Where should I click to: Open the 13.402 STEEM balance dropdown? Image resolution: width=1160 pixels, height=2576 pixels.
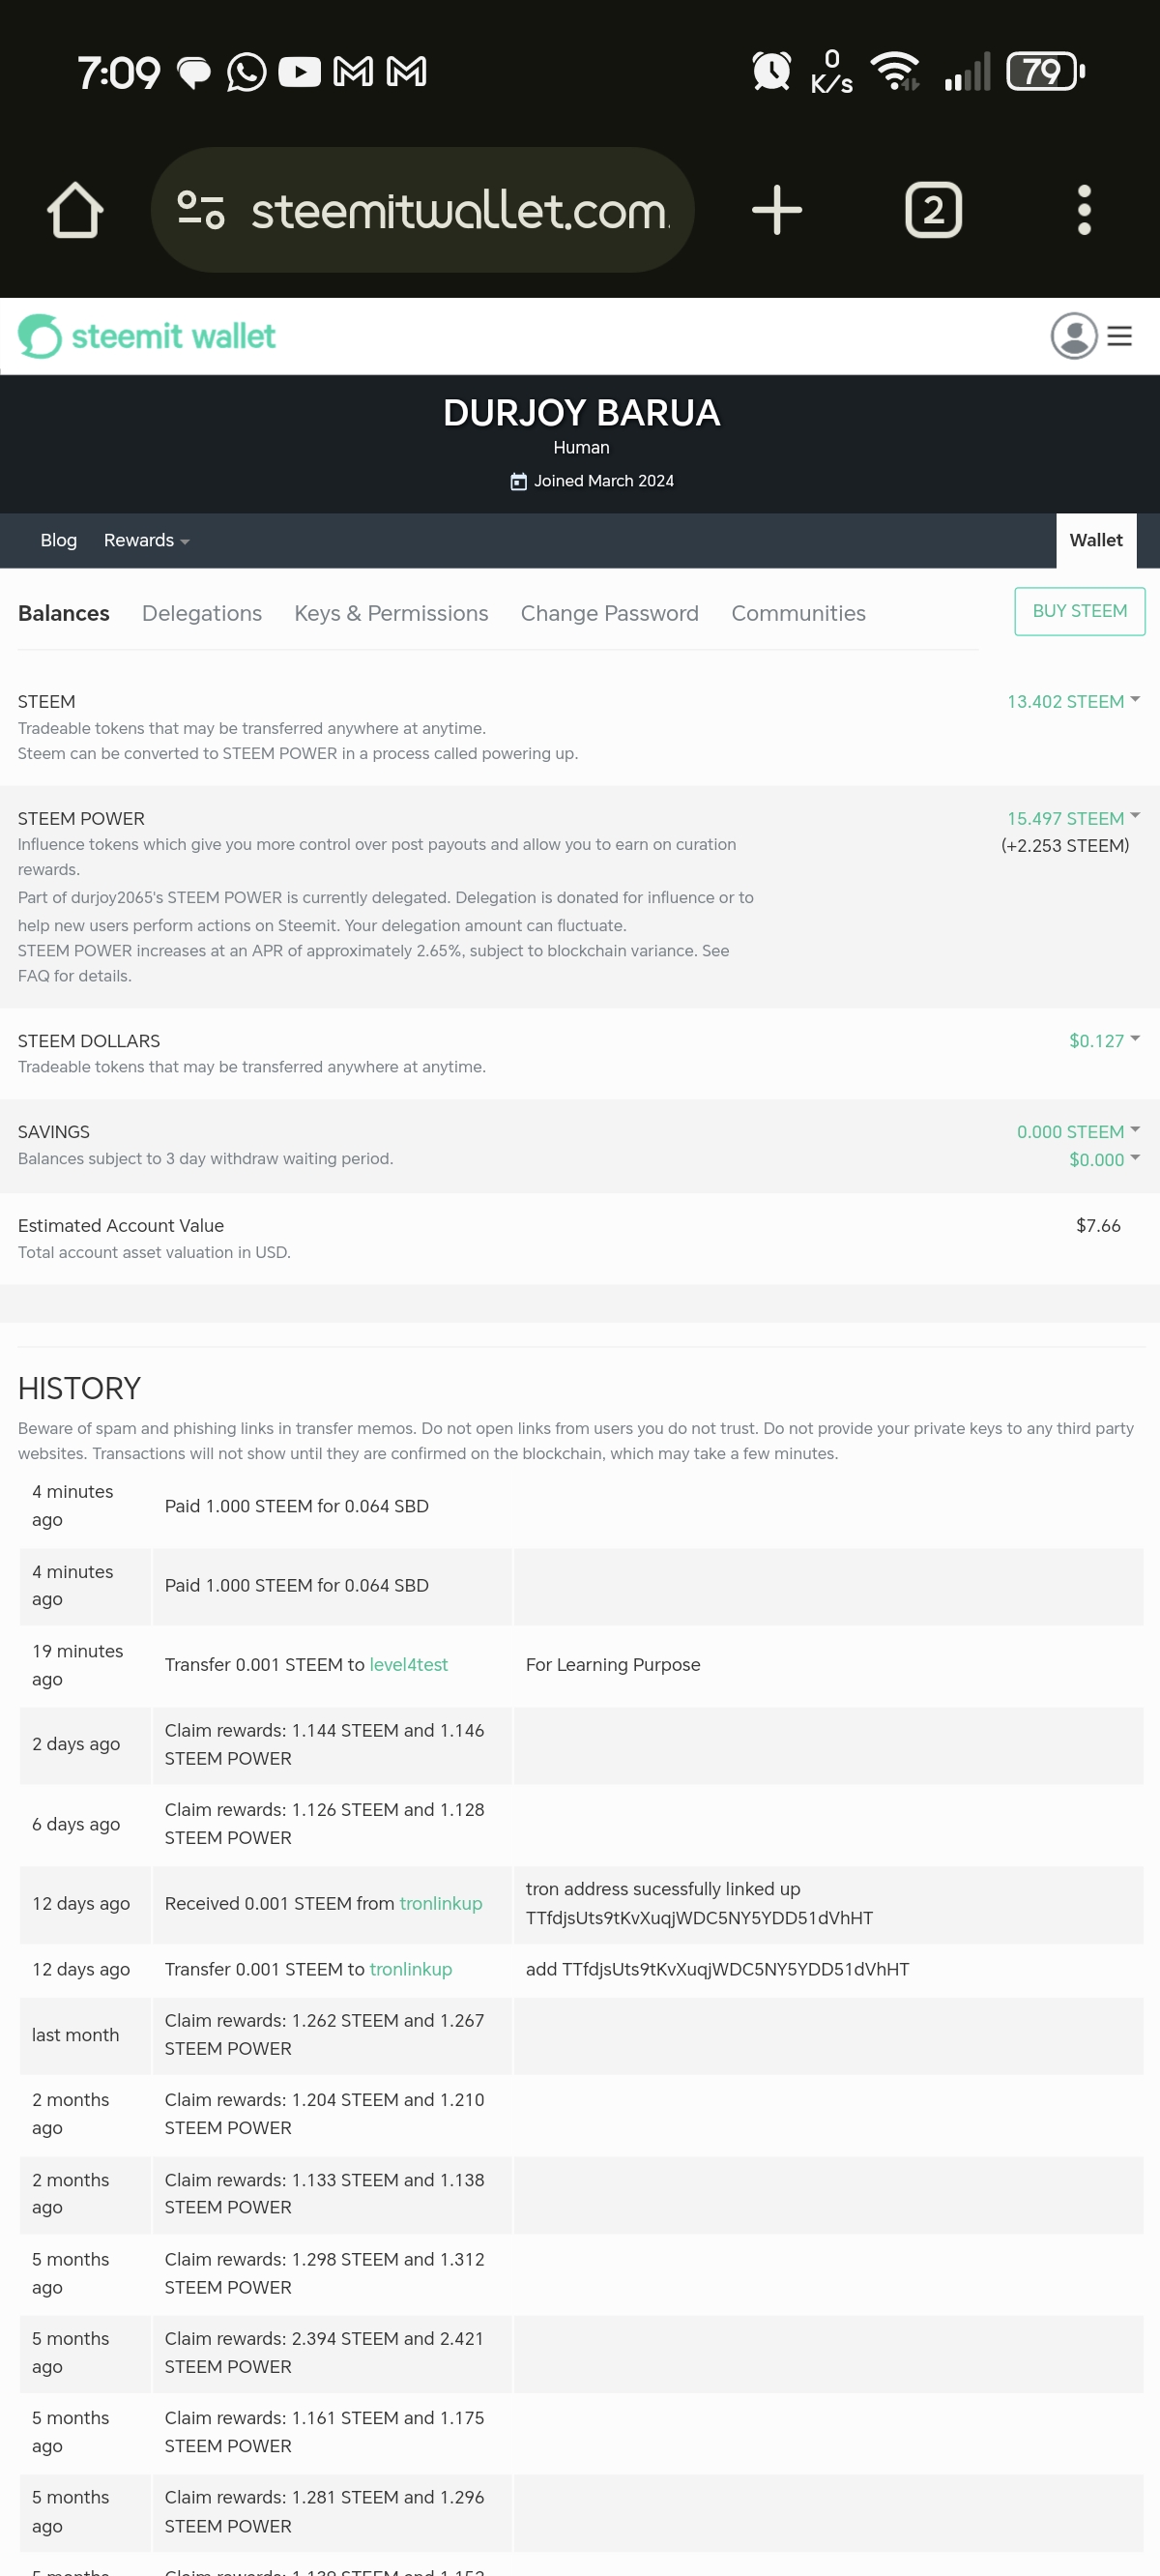(1072, 702)
